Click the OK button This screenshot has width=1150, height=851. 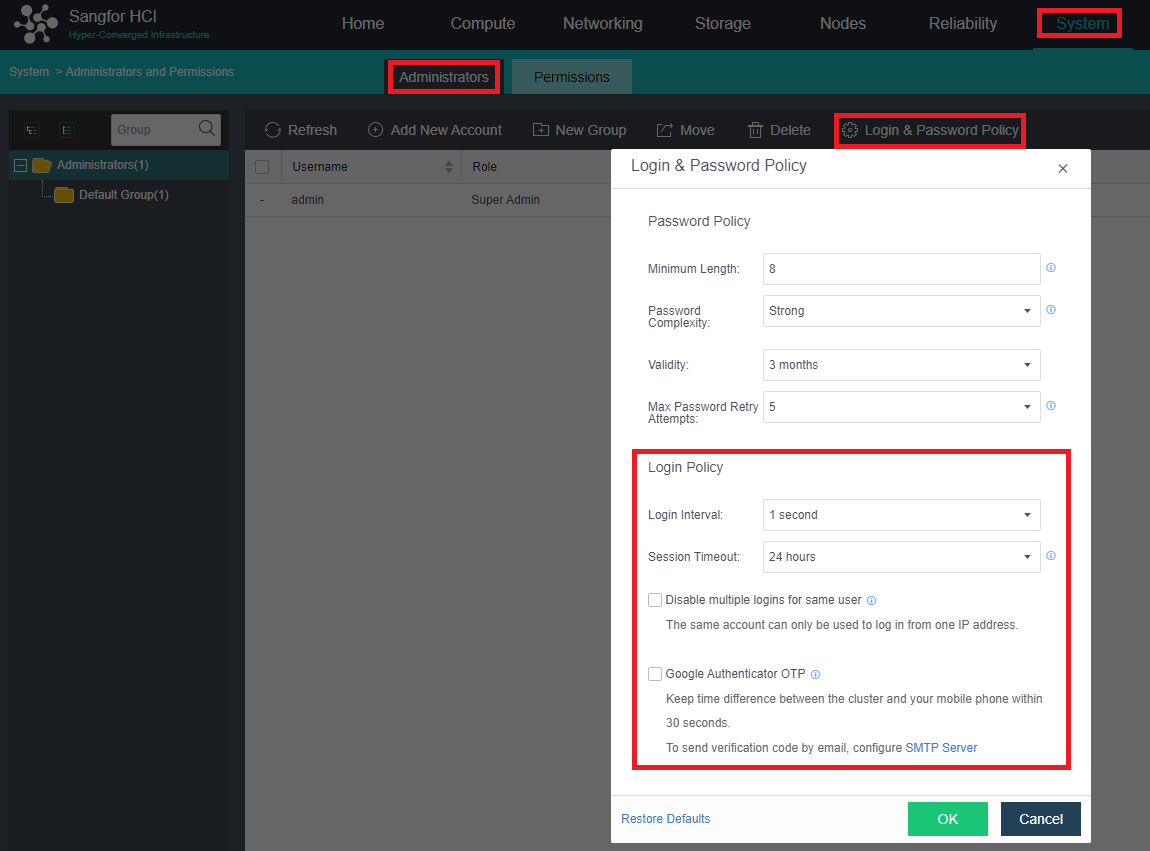[x=948, y=819]
